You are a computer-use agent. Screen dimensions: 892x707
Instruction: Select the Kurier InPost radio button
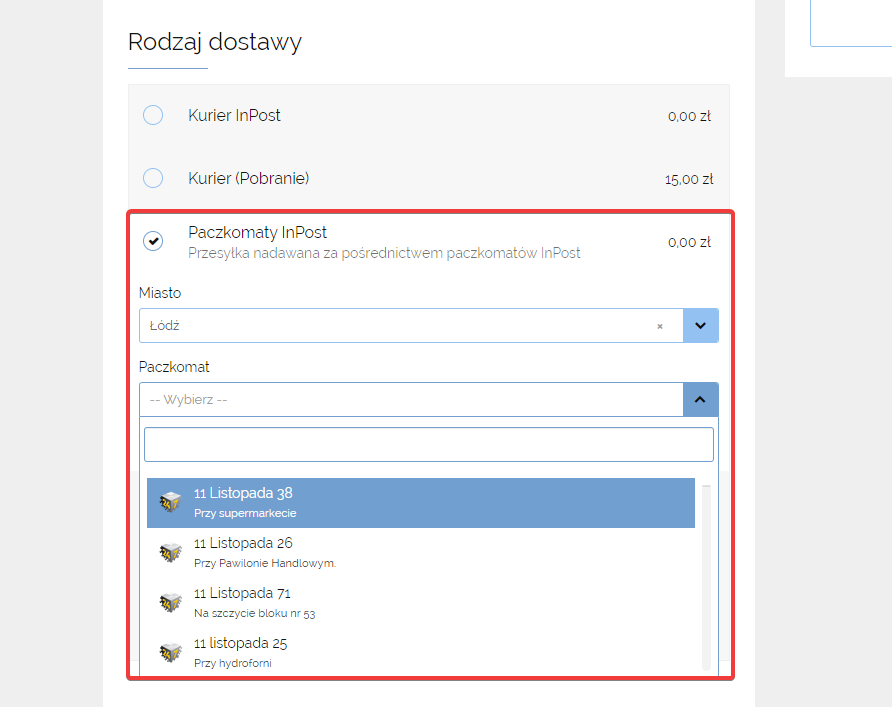pos(153,115)
